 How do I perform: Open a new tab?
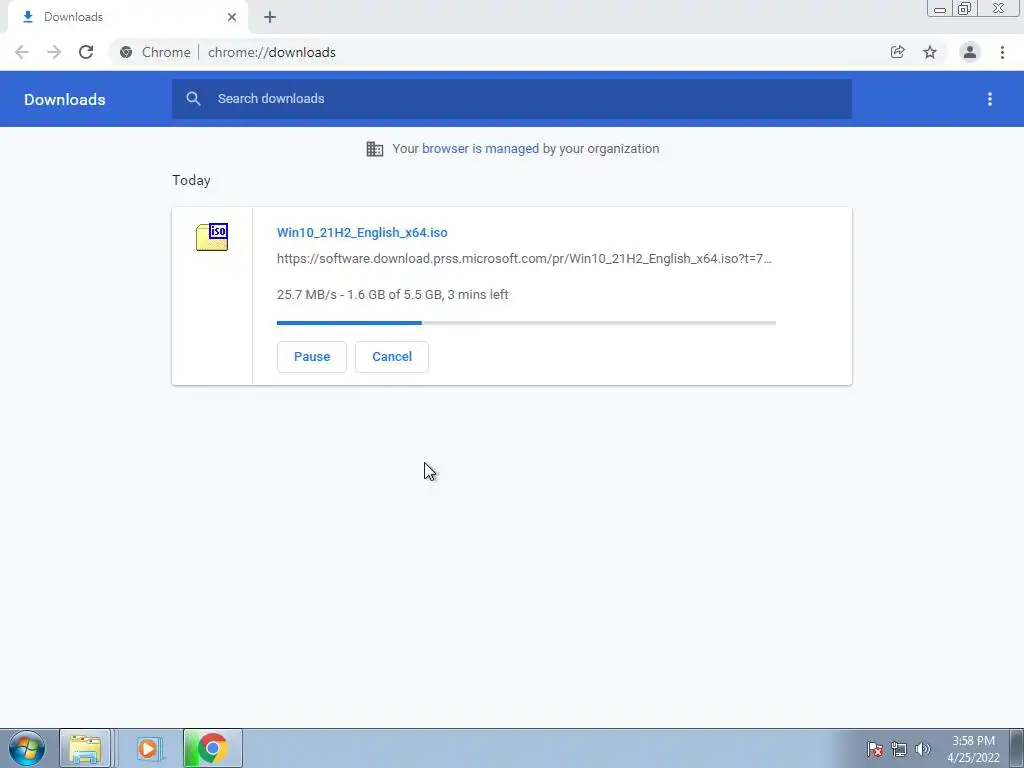pyautogui.click(x=270, y=17)
